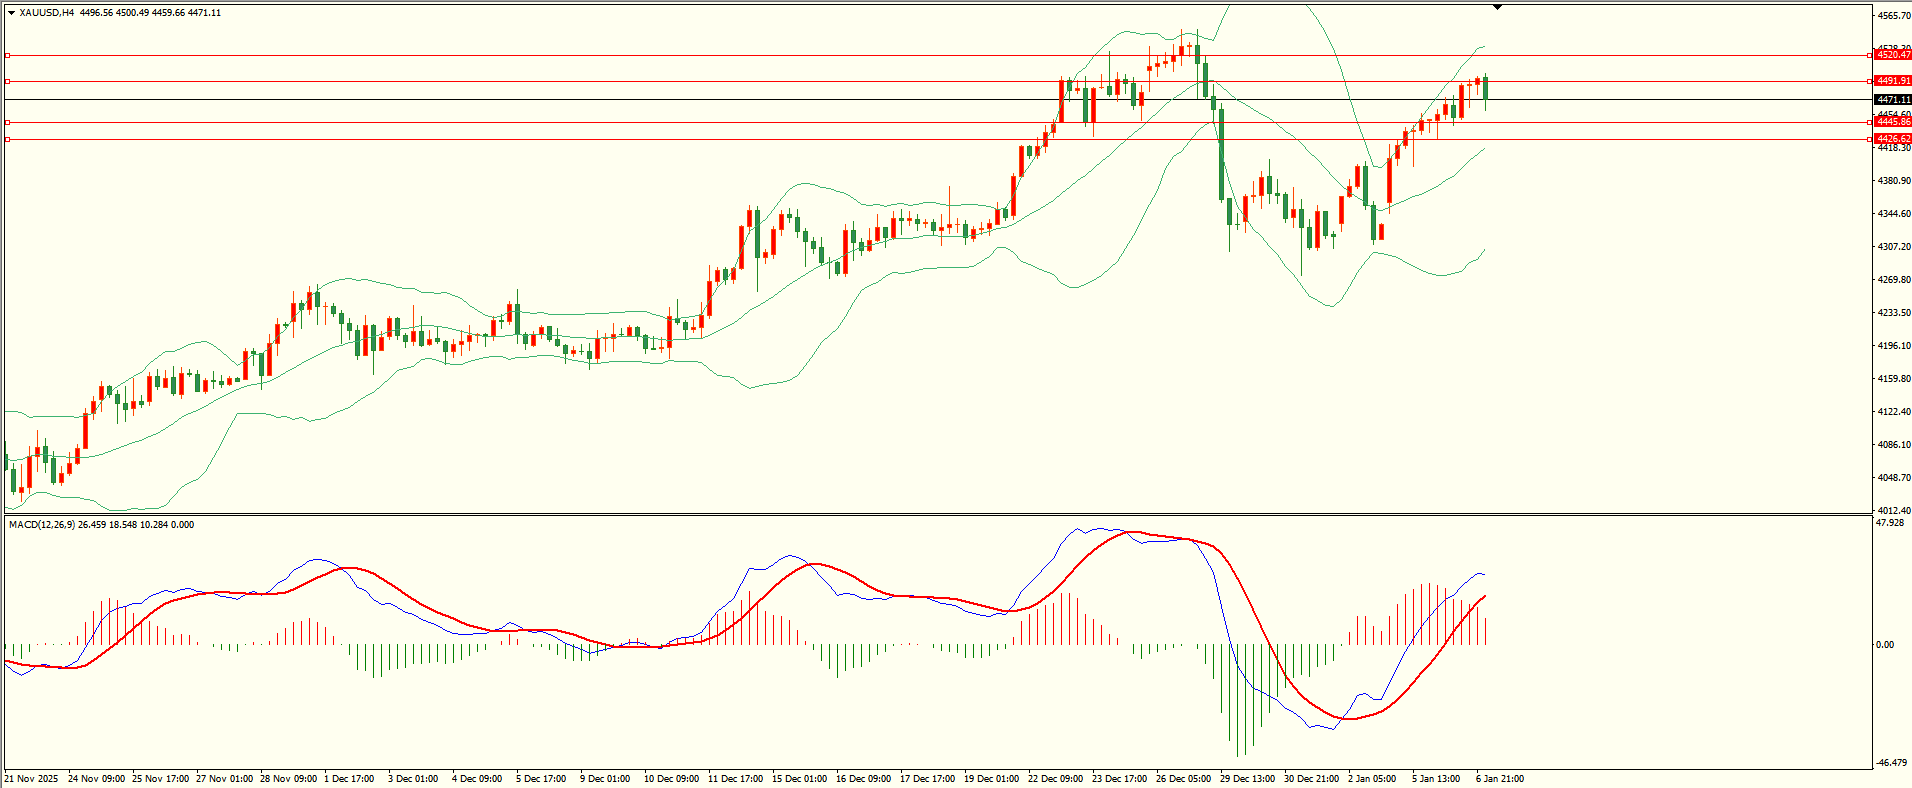Open the dropdown arrow beside XAUUSD,H4
Viewport: 1912px width, 788px height.
pyautogui.click(x=11, y=13)
